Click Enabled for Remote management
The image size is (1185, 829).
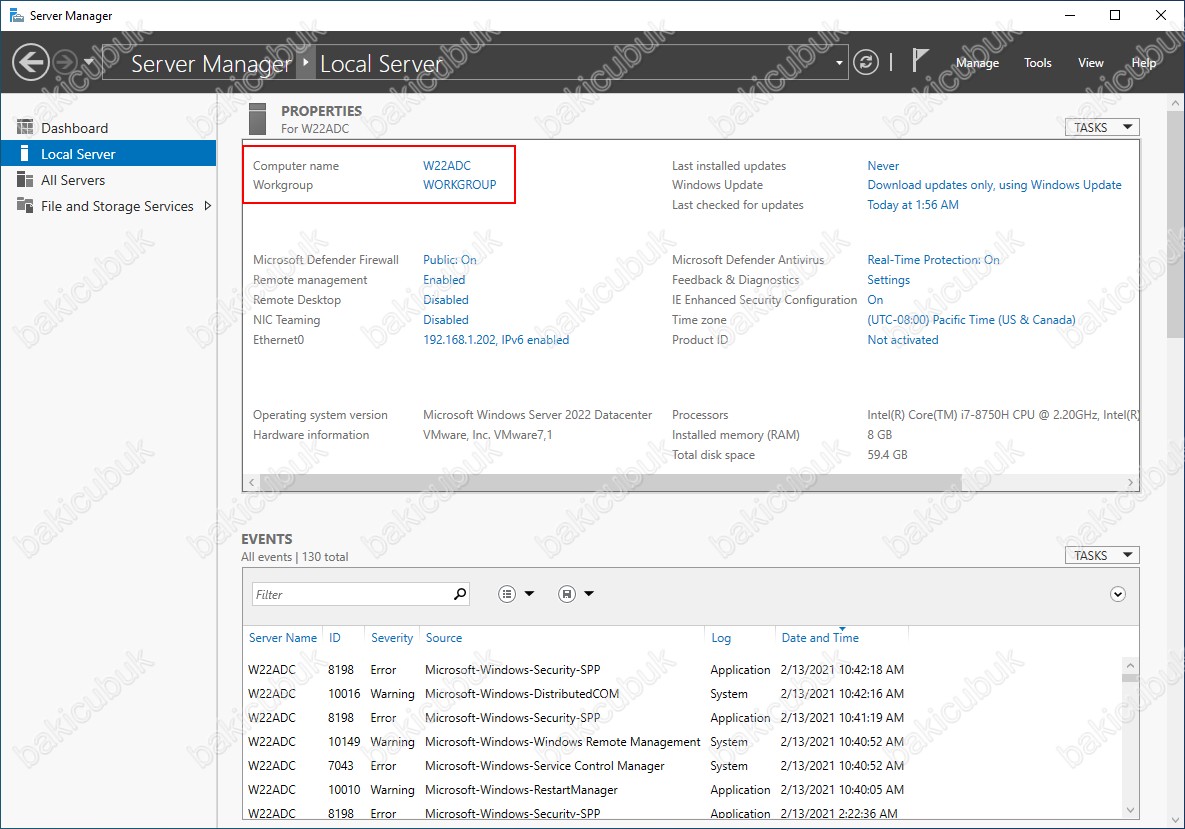(444, 280)
